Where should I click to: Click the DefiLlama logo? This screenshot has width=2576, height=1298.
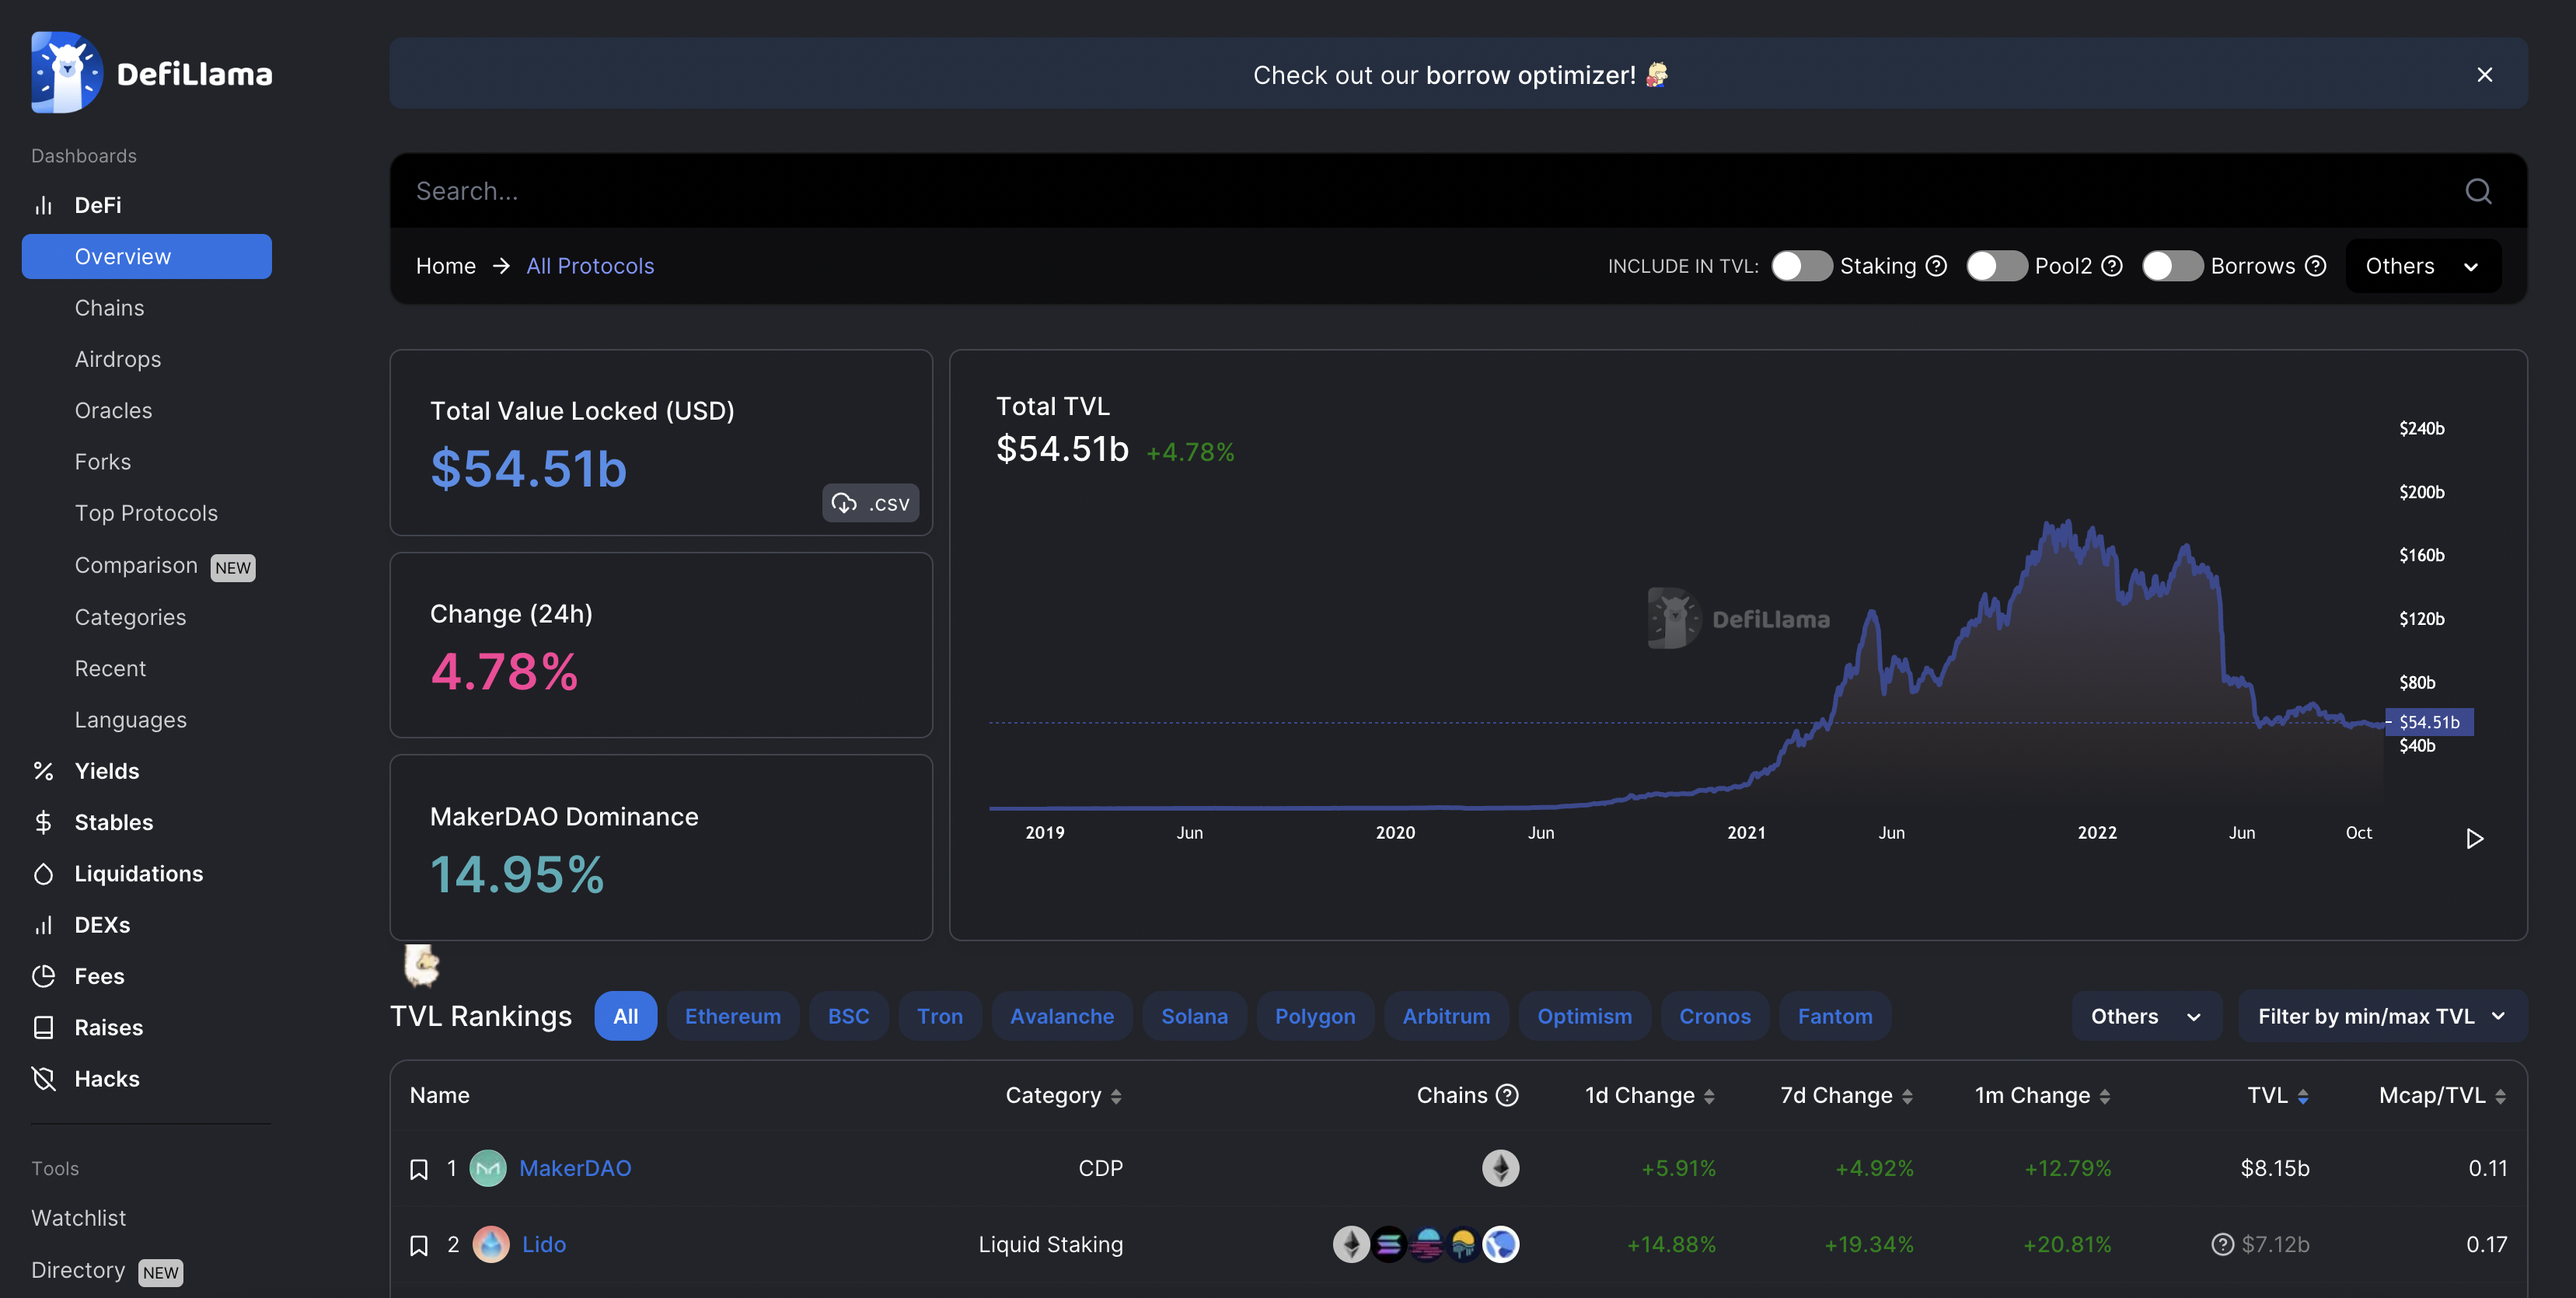[x=152, y=73]
